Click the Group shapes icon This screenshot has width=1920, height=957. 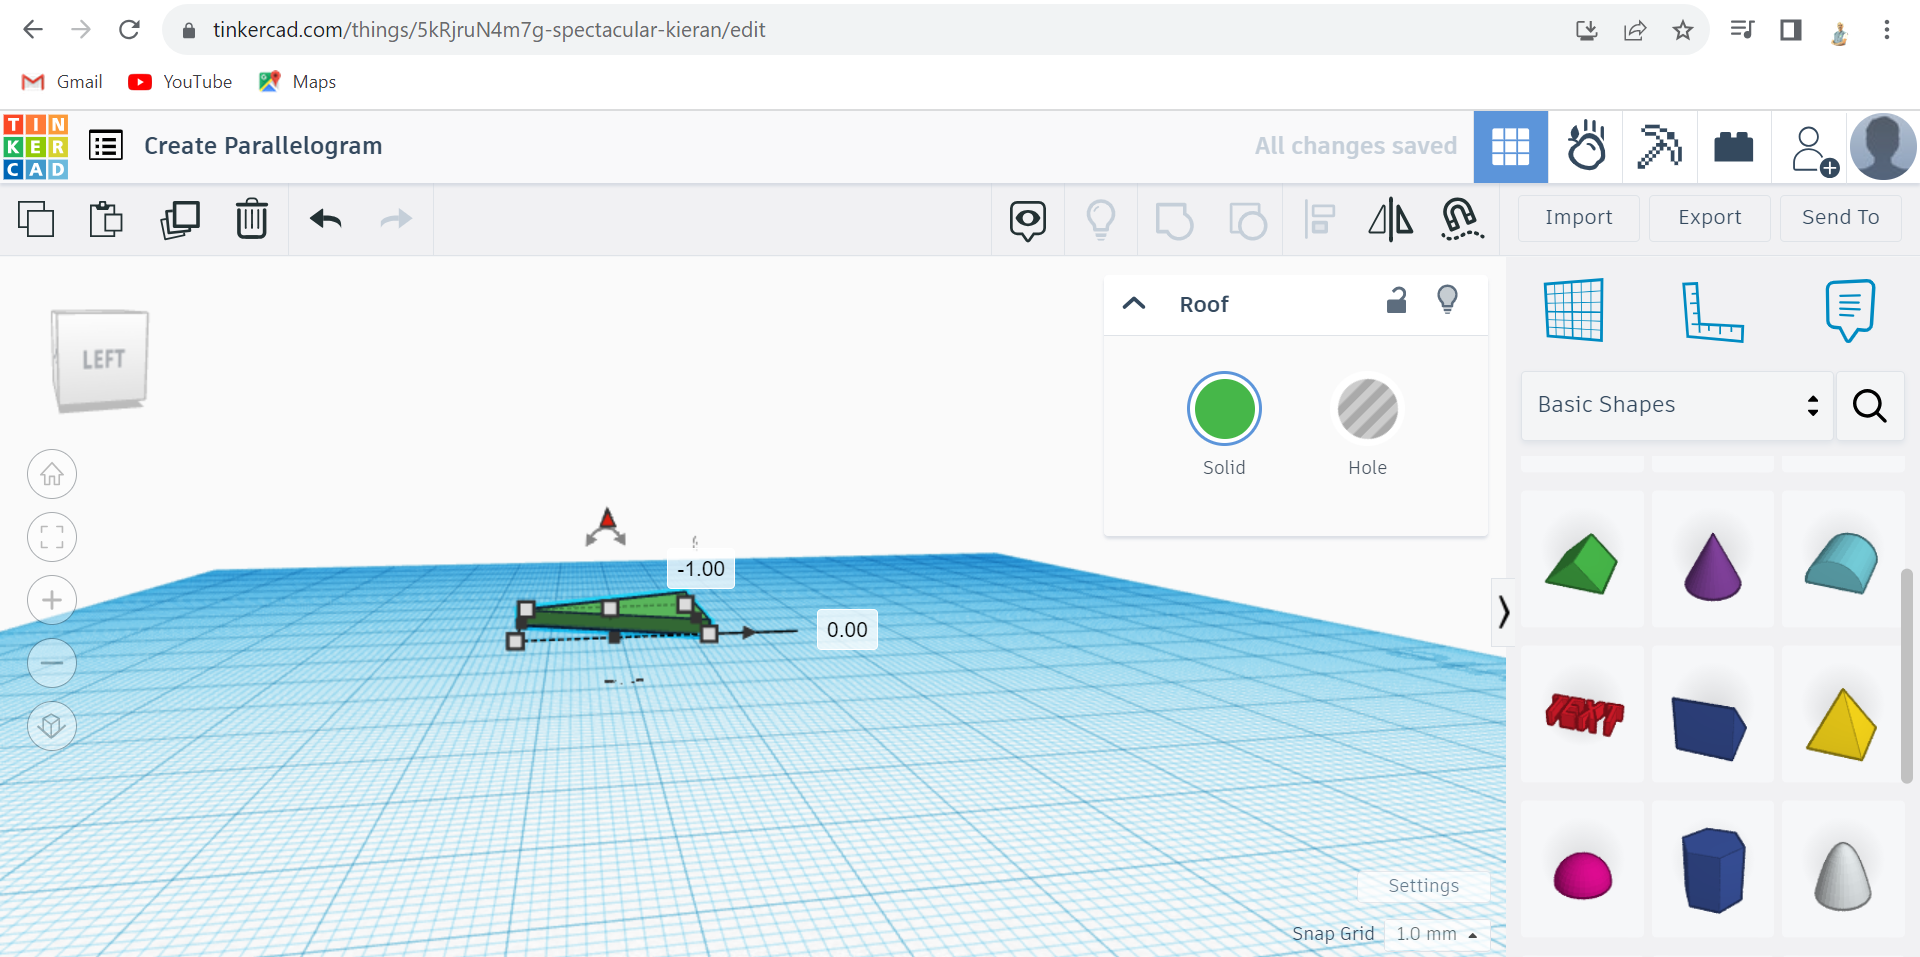pos(1174,220)
